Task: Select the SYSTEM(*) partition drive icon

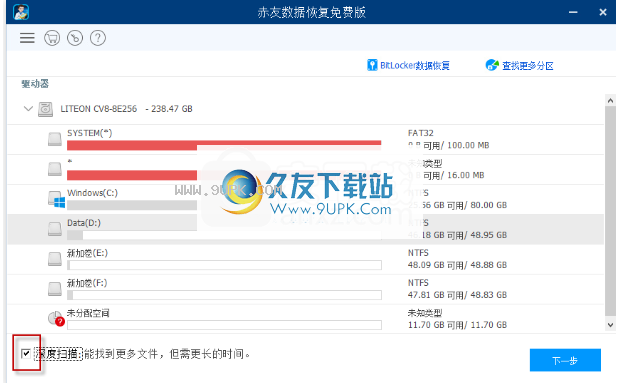Action: (55, 139)
